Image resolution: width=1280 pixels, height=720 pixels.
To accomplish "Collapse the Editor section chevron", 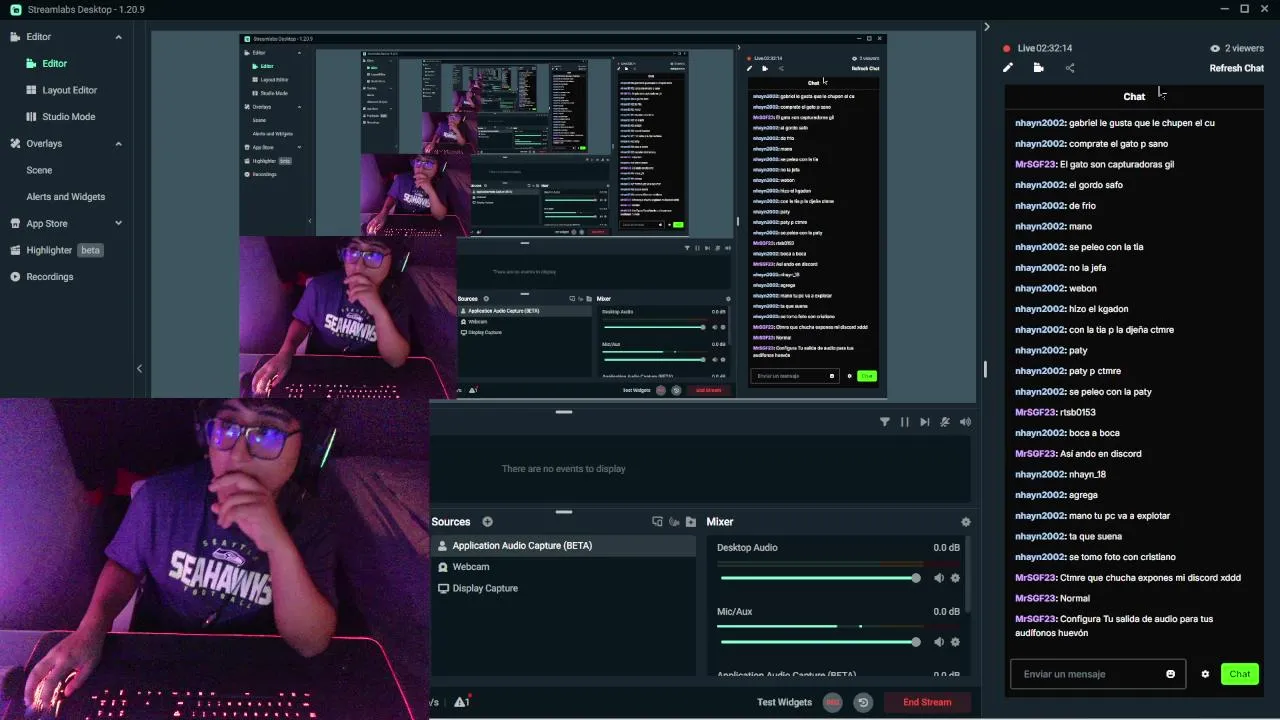I will 118,37.
